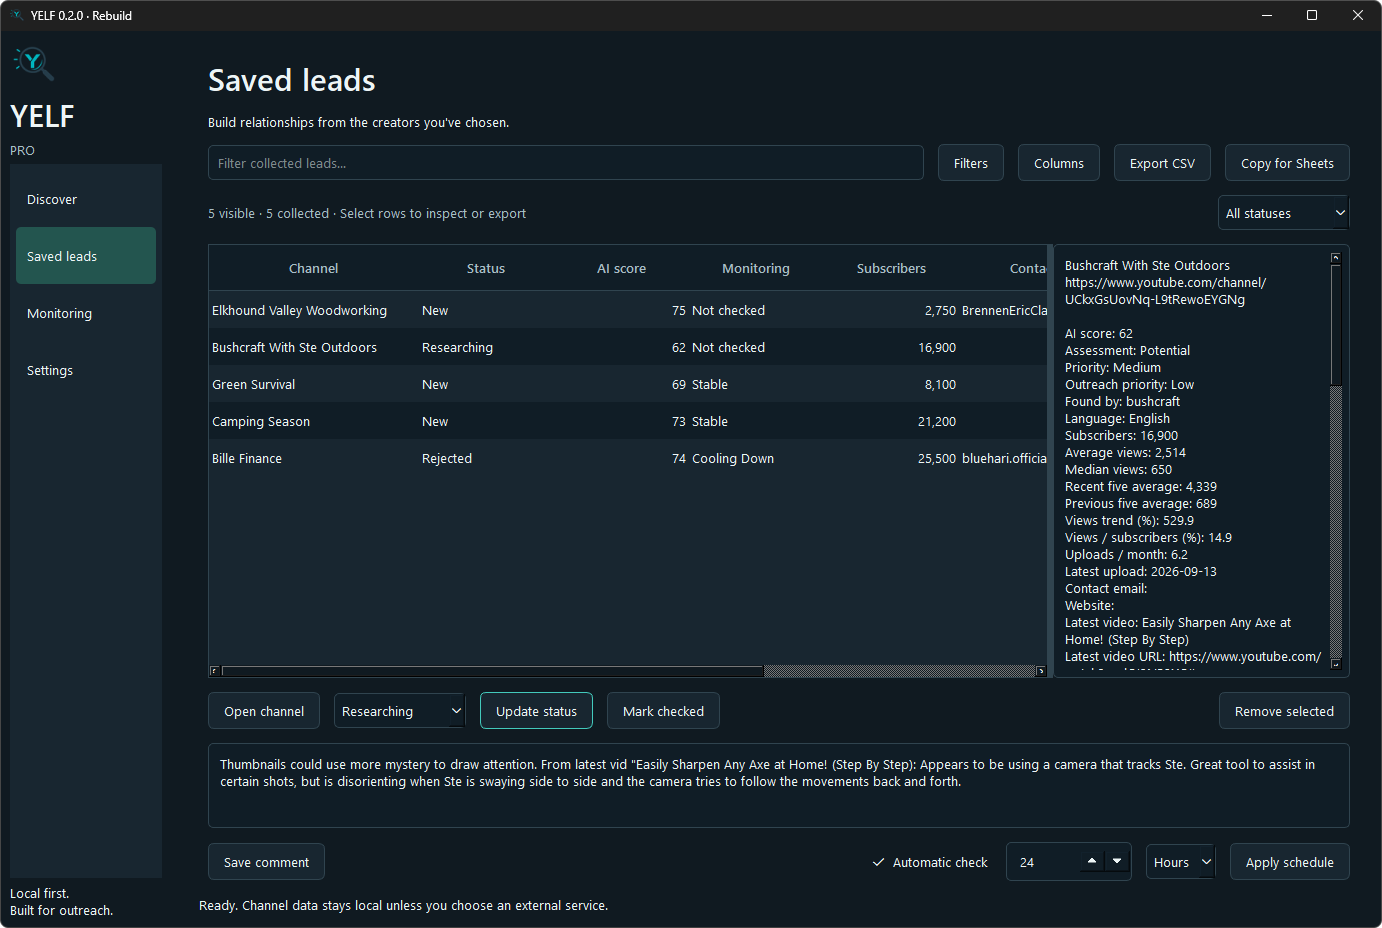
Task: Click the table scrollbar left arrow
Action: (x=214, y=671)
